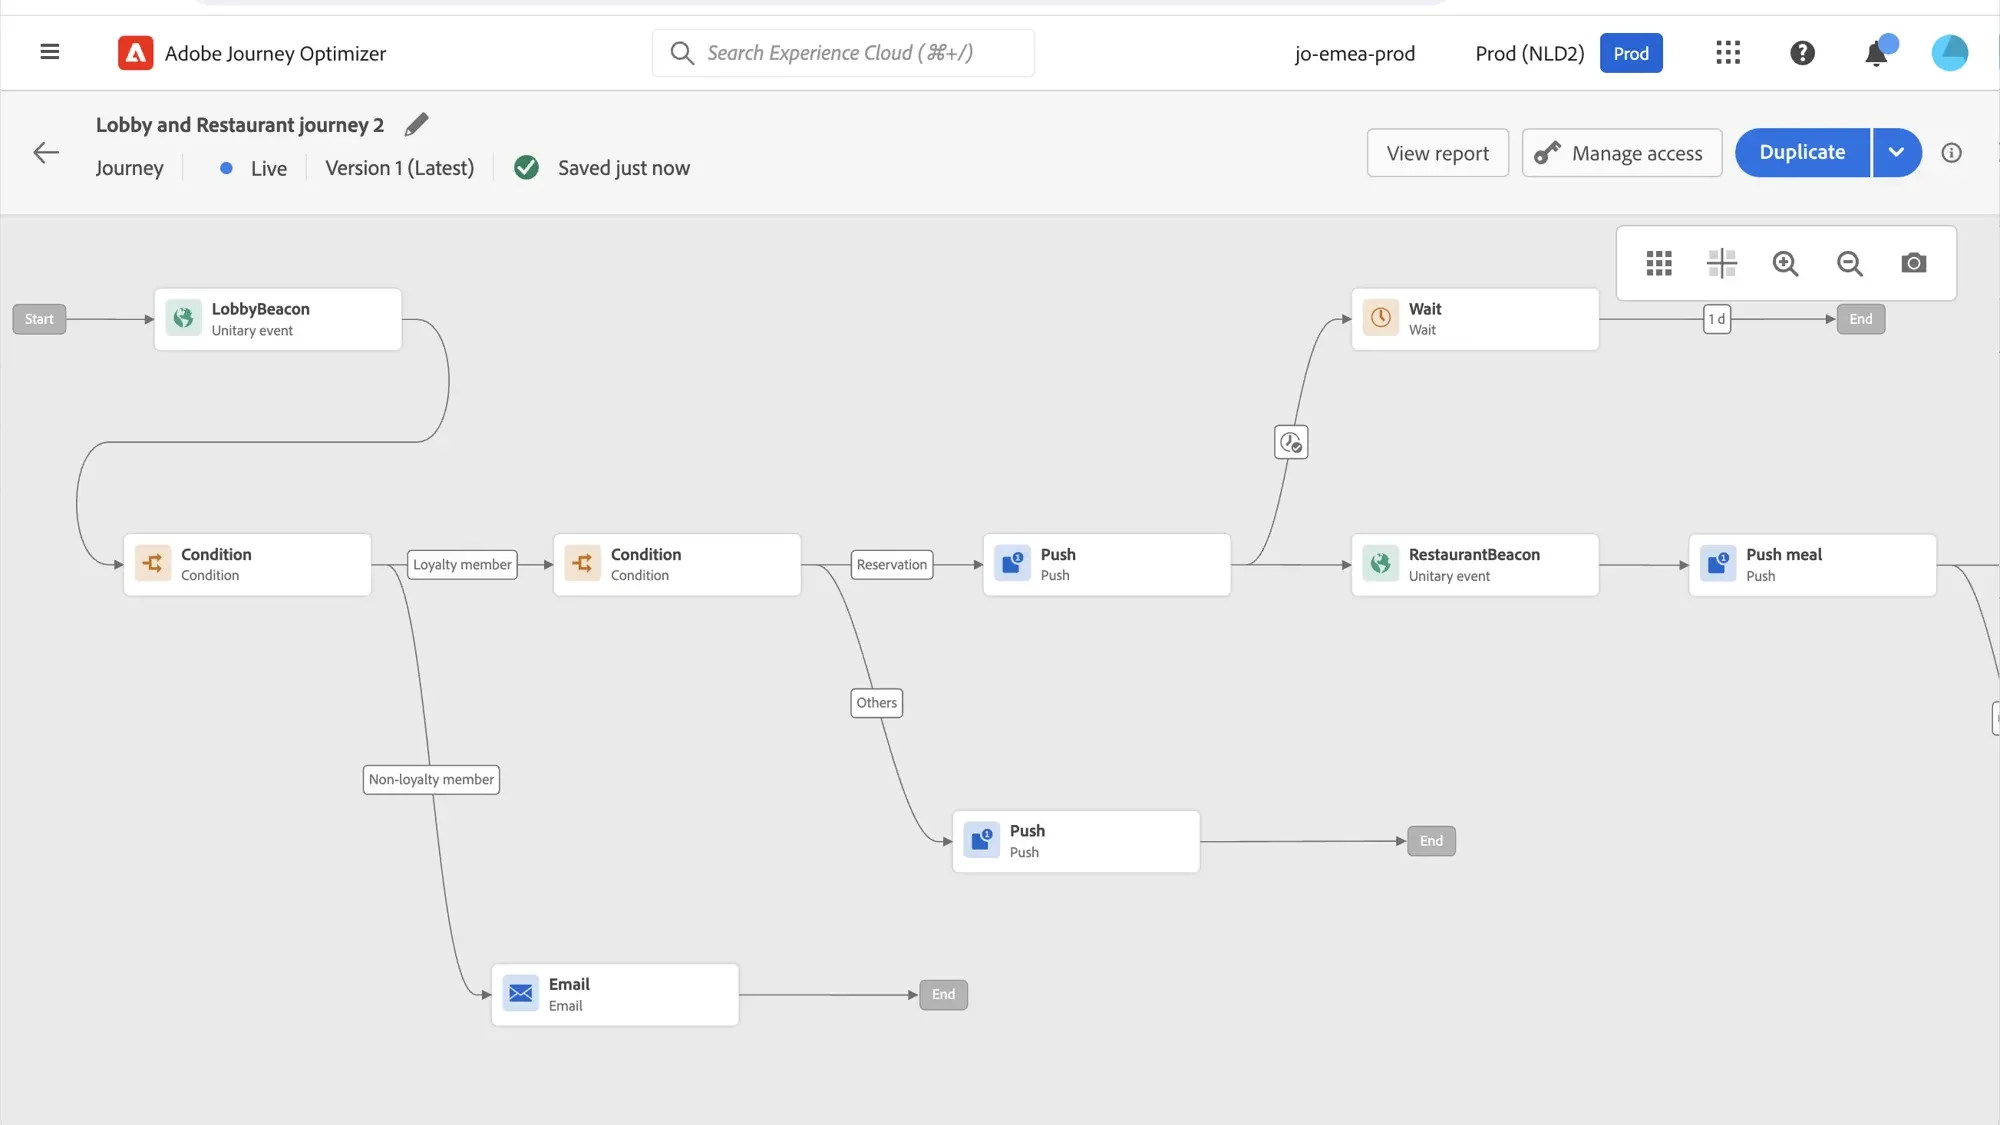Click the timeout path icon above Push
Viewport: 2000px width, 1125px height.
[x=1291, y=442]
